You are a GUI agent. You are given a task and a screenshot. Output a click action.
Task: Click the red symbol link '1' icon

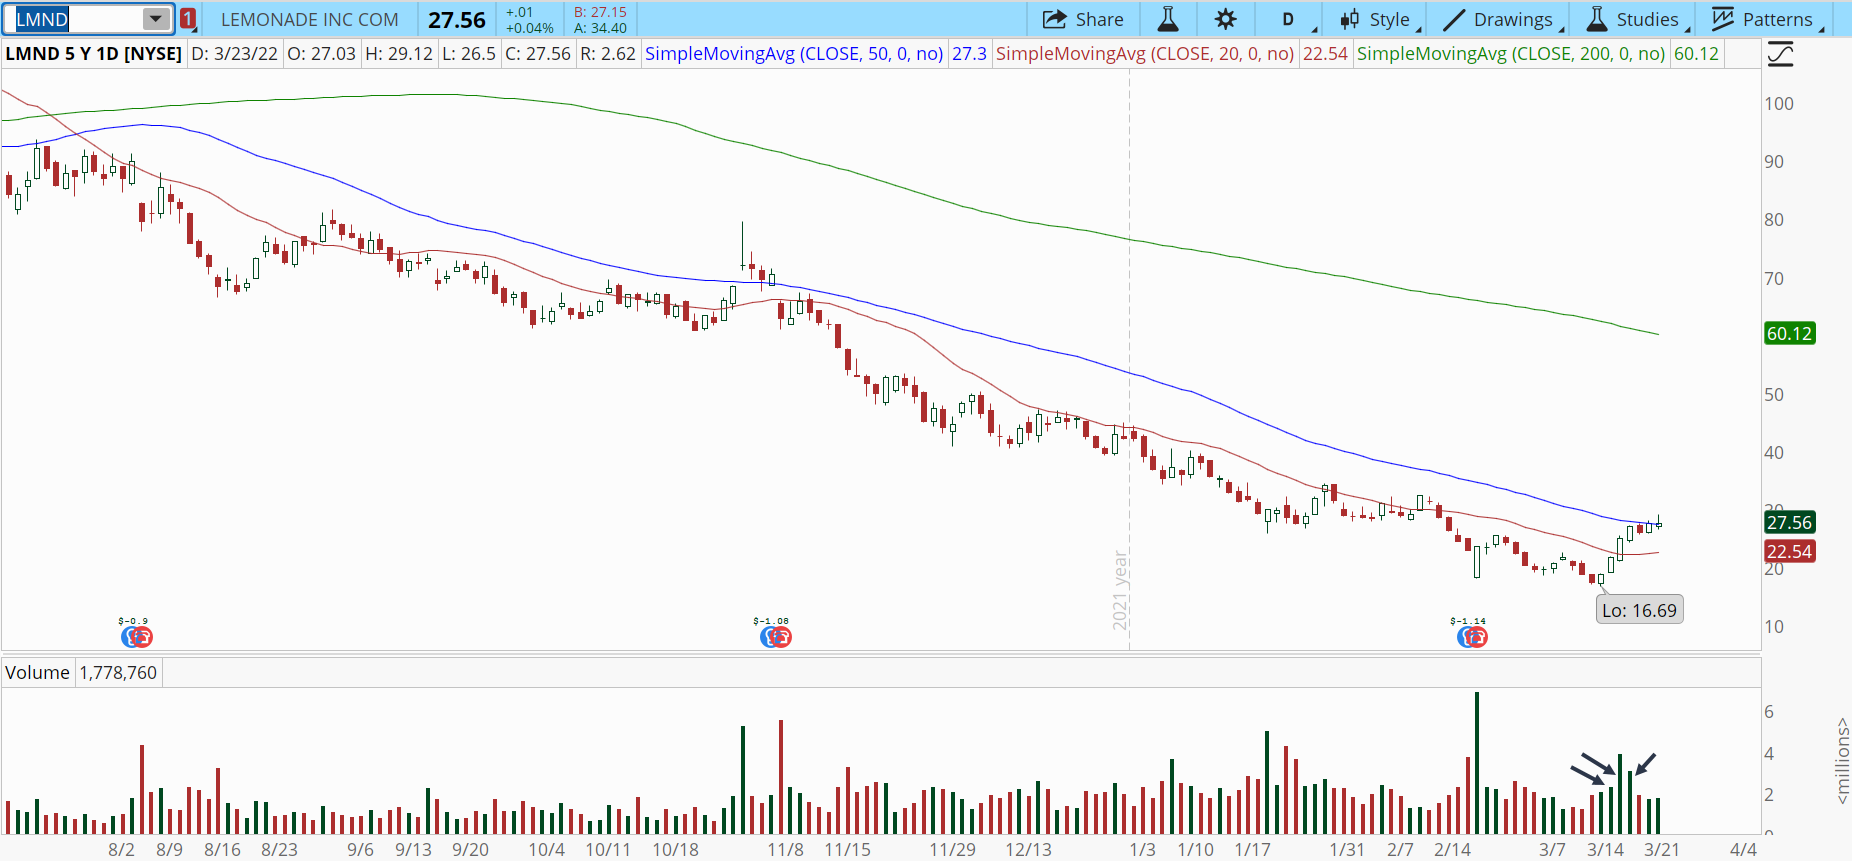[x=188, y=19]
